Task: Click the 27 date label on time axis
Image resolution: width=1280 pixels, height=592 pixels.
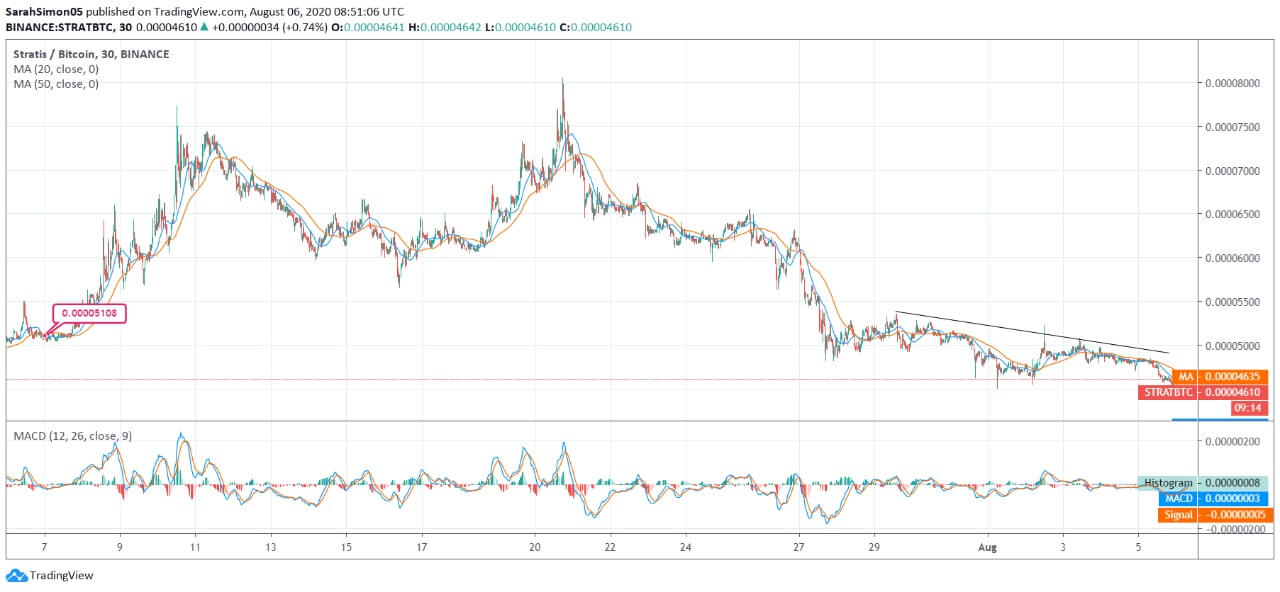Action: [798, 548]
